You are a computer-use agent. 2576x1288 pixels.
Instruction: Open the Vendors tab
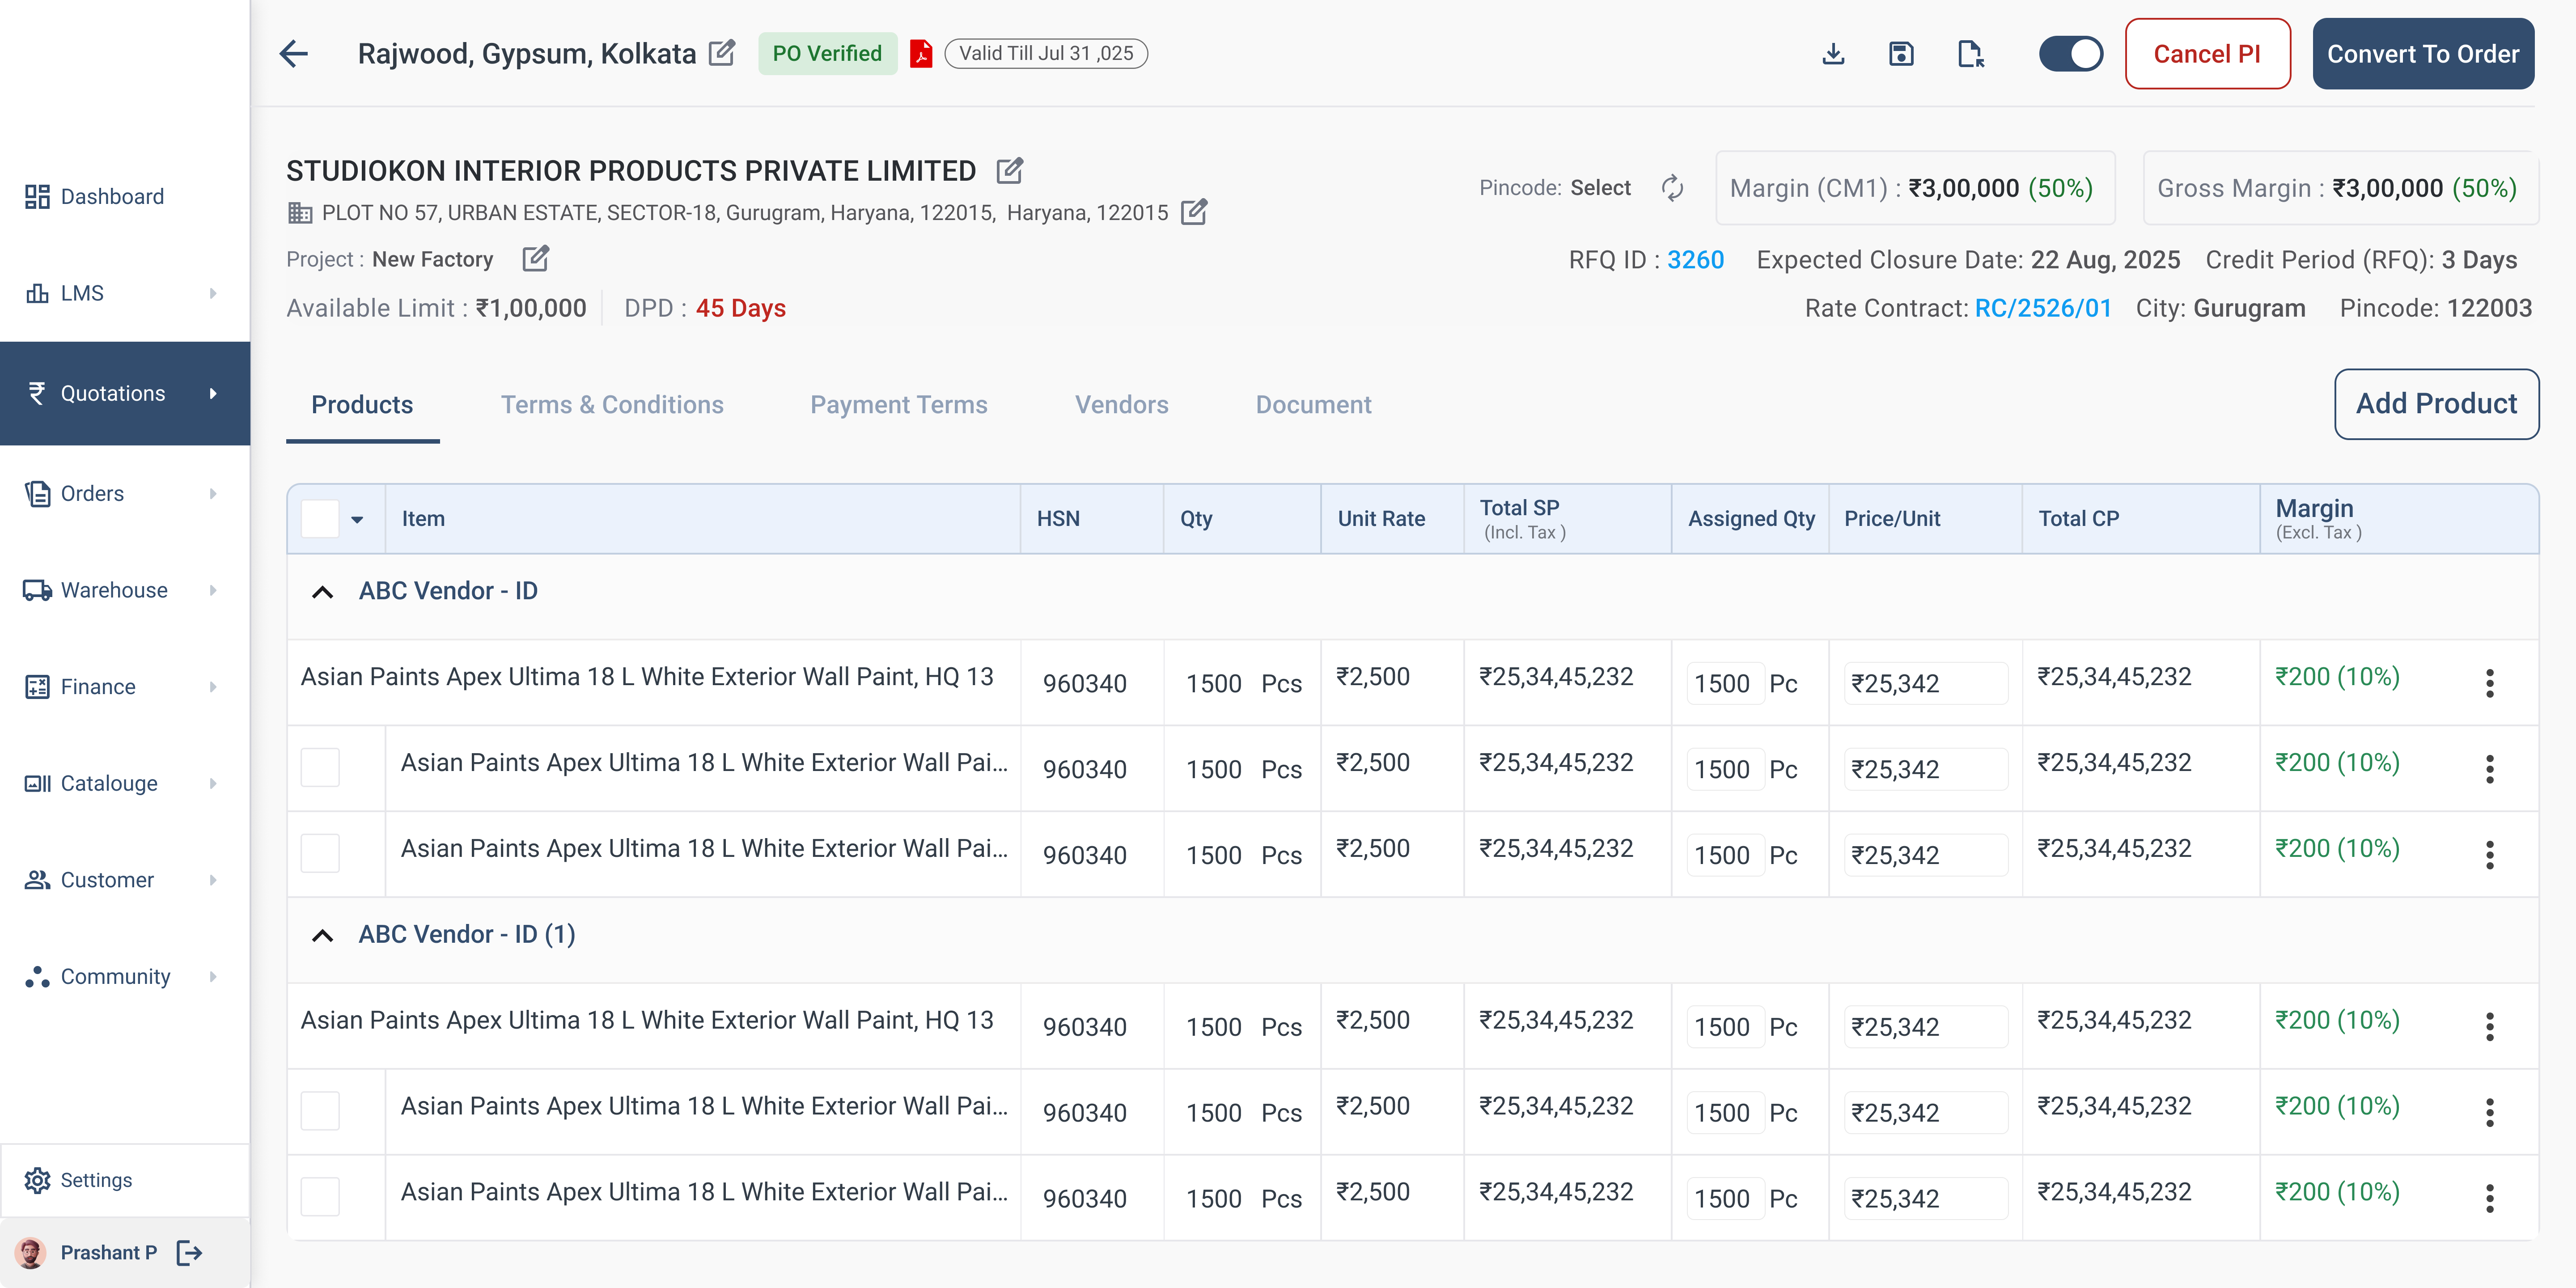pos(1122,405)
